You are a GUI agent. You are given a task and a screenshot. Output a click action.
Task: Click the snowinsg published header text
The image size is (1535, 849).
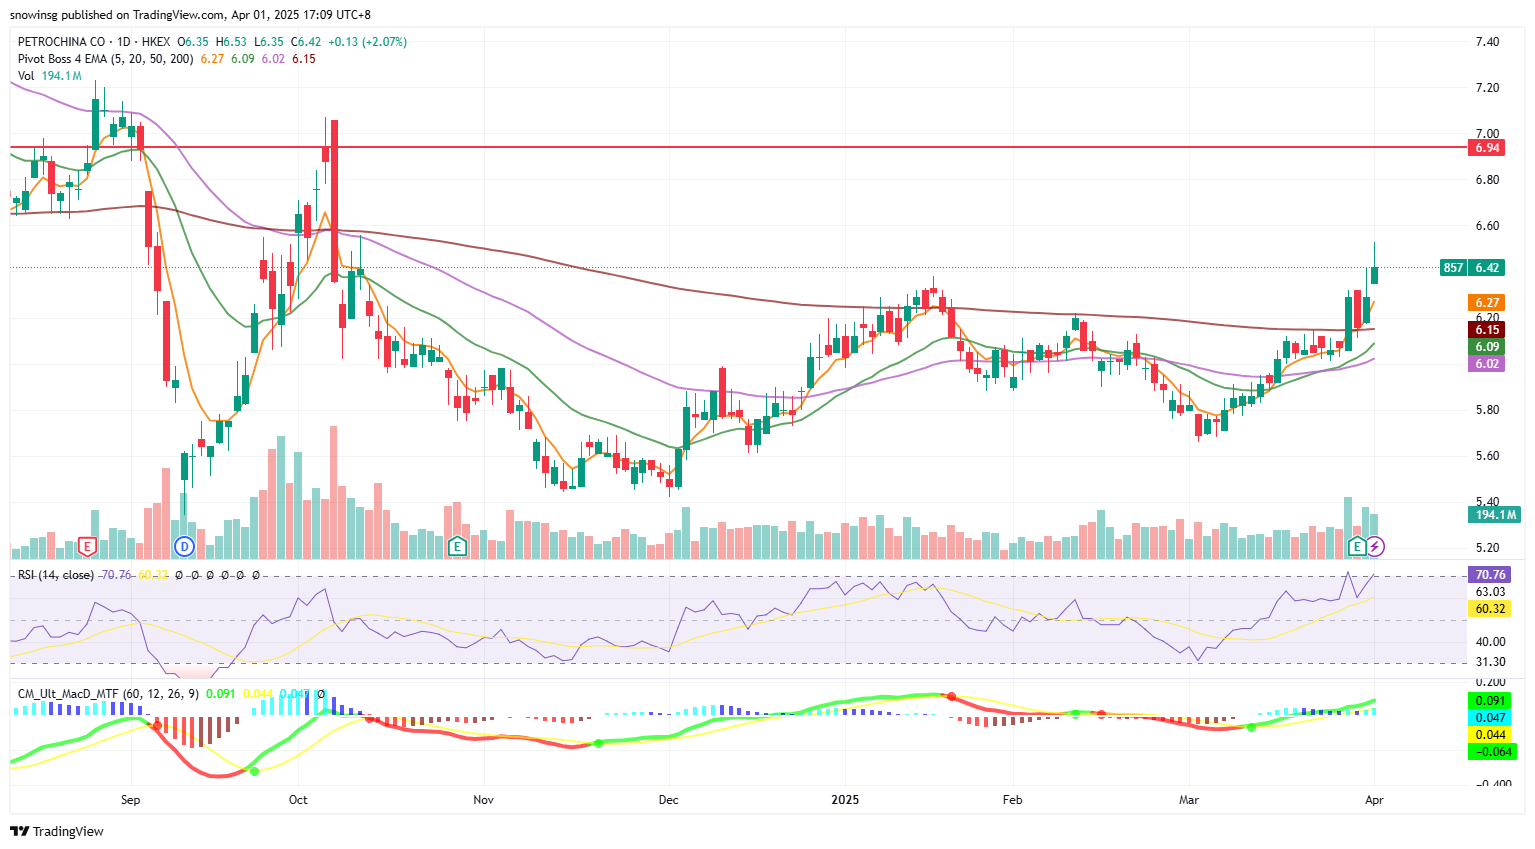click(x=190, y=15)
